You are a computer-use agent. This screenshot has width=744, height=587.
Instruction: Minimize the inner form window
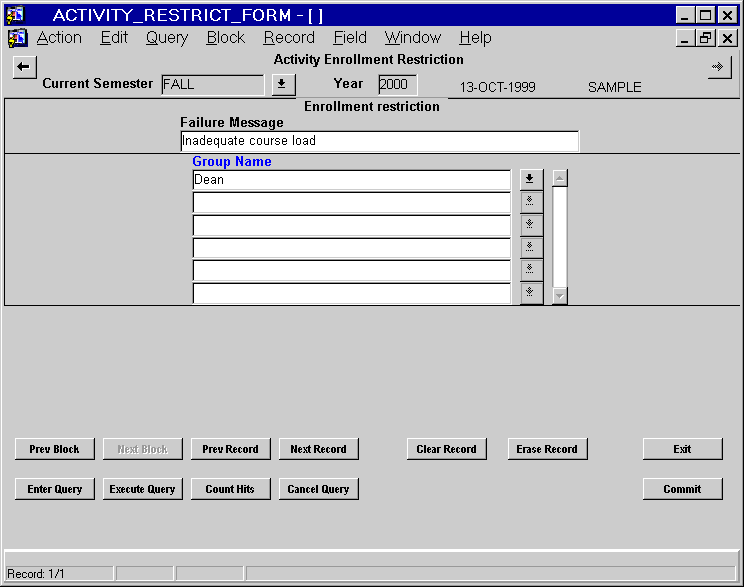pyautogui.click(x=685, y=38)
